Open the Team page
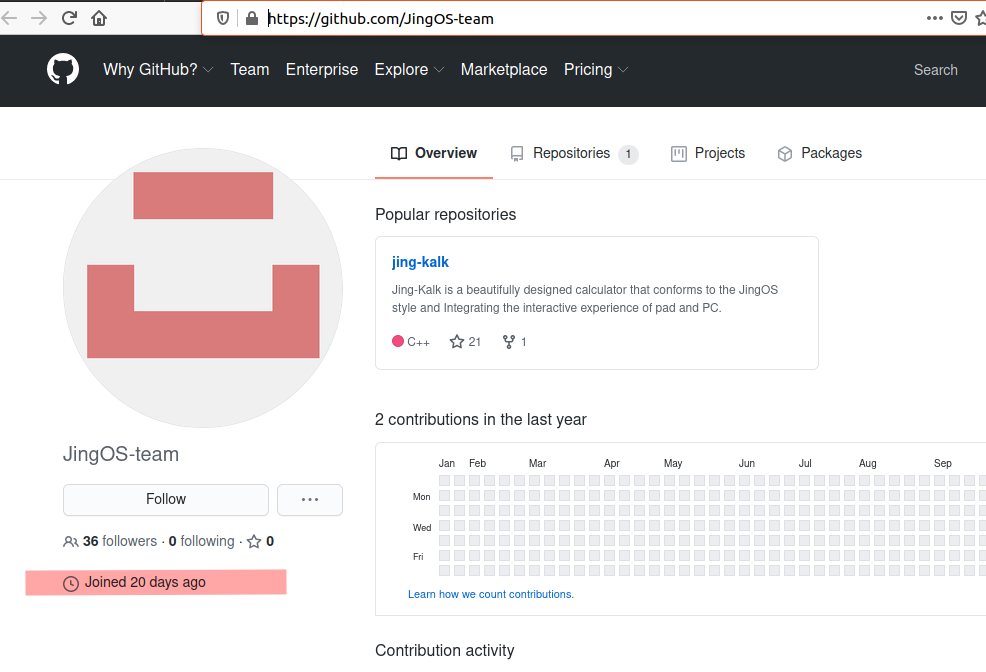The height and width of the screenshot is (672, 986). click(x=250, y=69)
